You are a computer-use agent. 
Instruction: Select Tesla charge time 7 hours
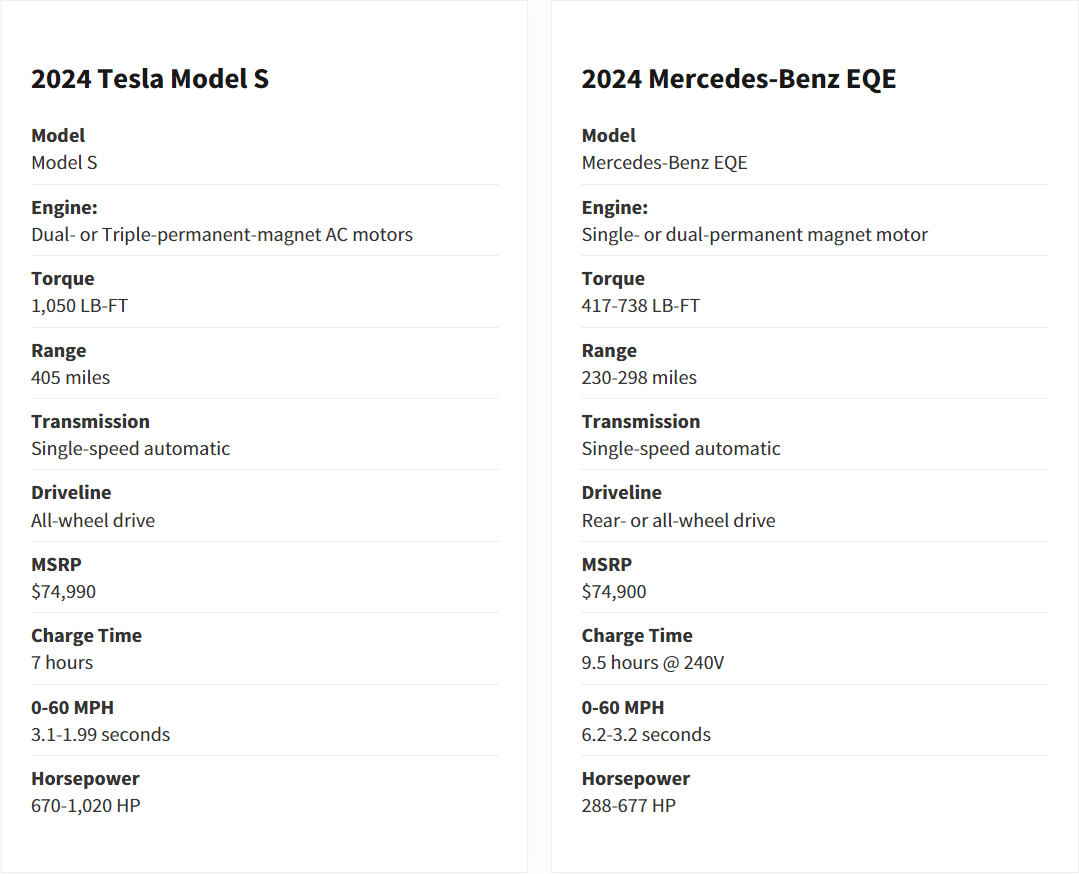pyautogui.click(x=62, y=662)
